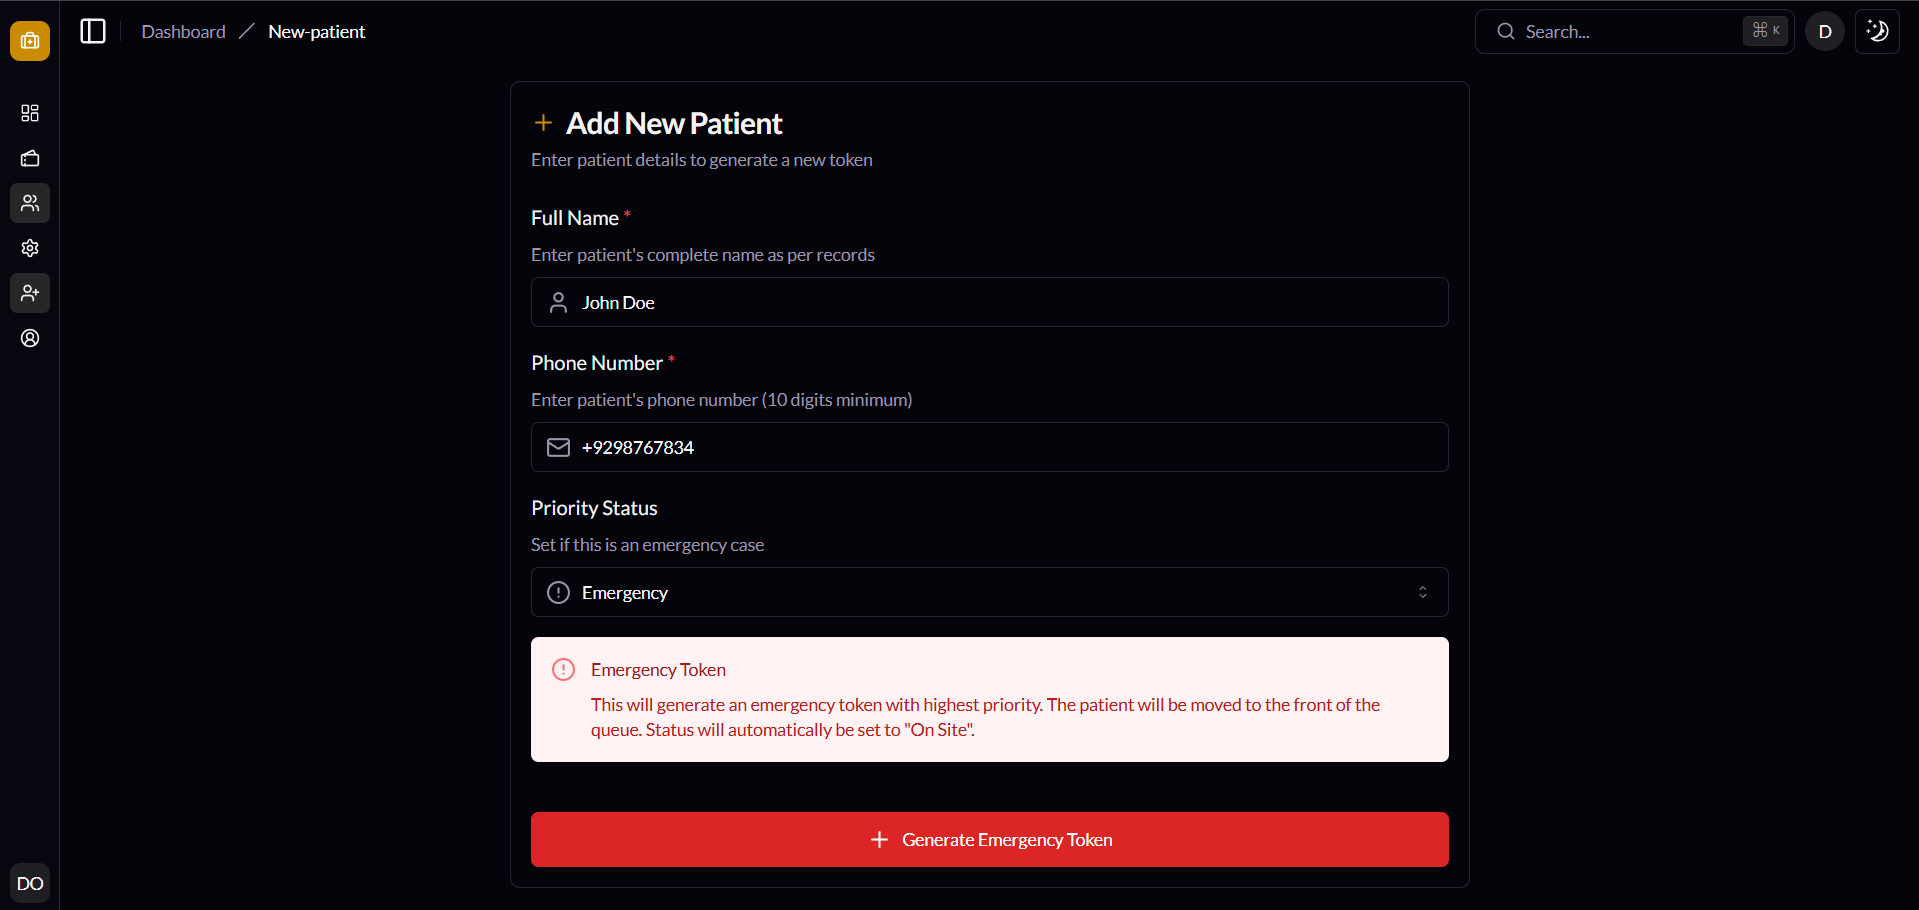The image size is (1919, 910).
Task: Focus the Full Name field with John Doe
Action: 1000,302
